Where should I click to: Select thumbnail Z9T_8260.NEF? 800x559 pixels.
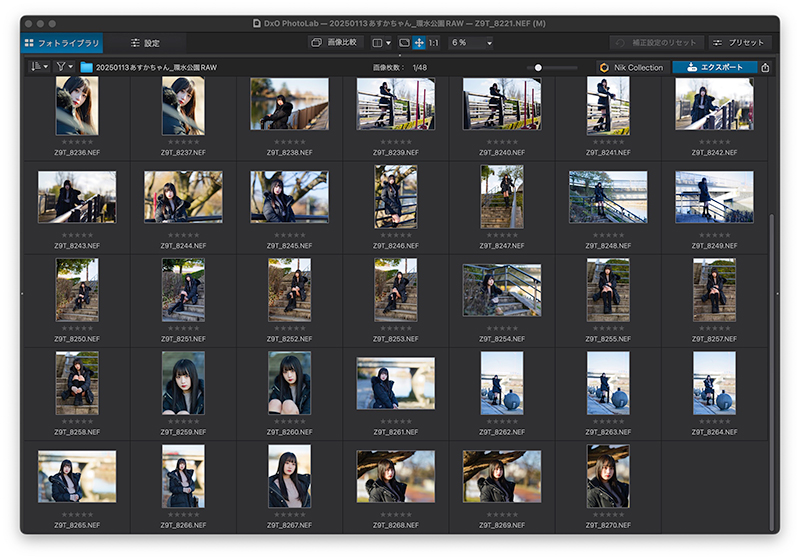tap(289, 383)
